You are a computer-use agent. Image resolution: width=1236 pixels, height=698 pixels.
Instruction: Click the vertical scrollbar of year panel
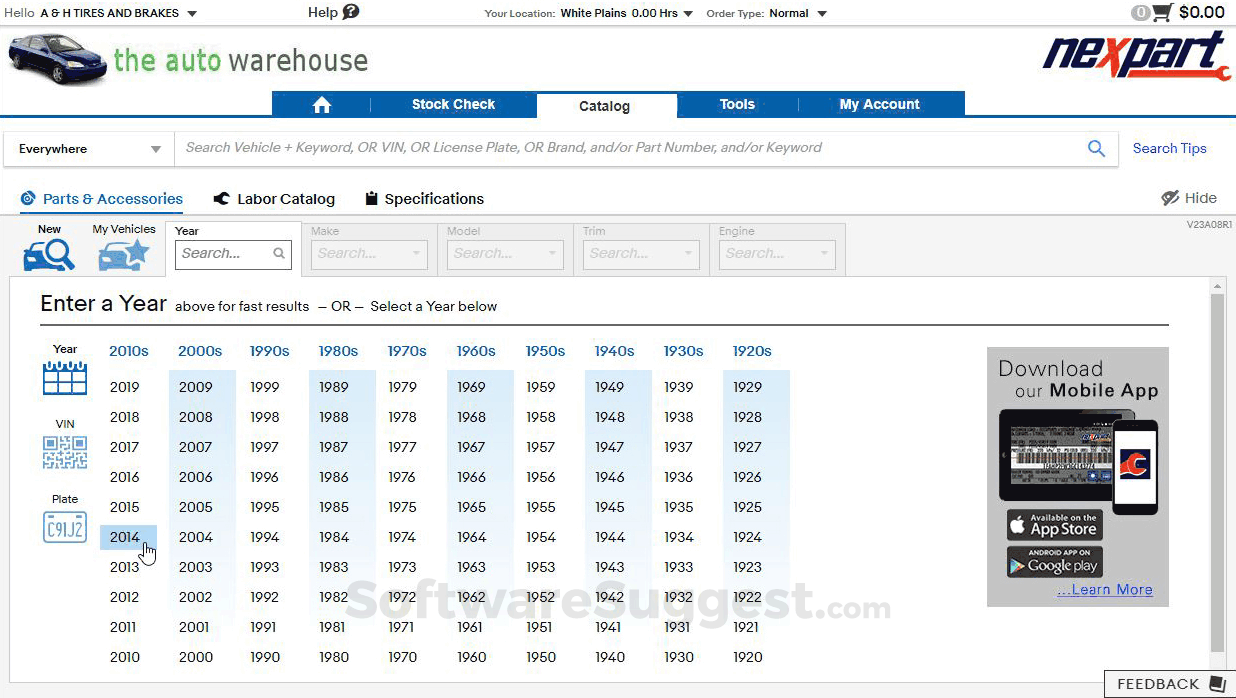1216,470
